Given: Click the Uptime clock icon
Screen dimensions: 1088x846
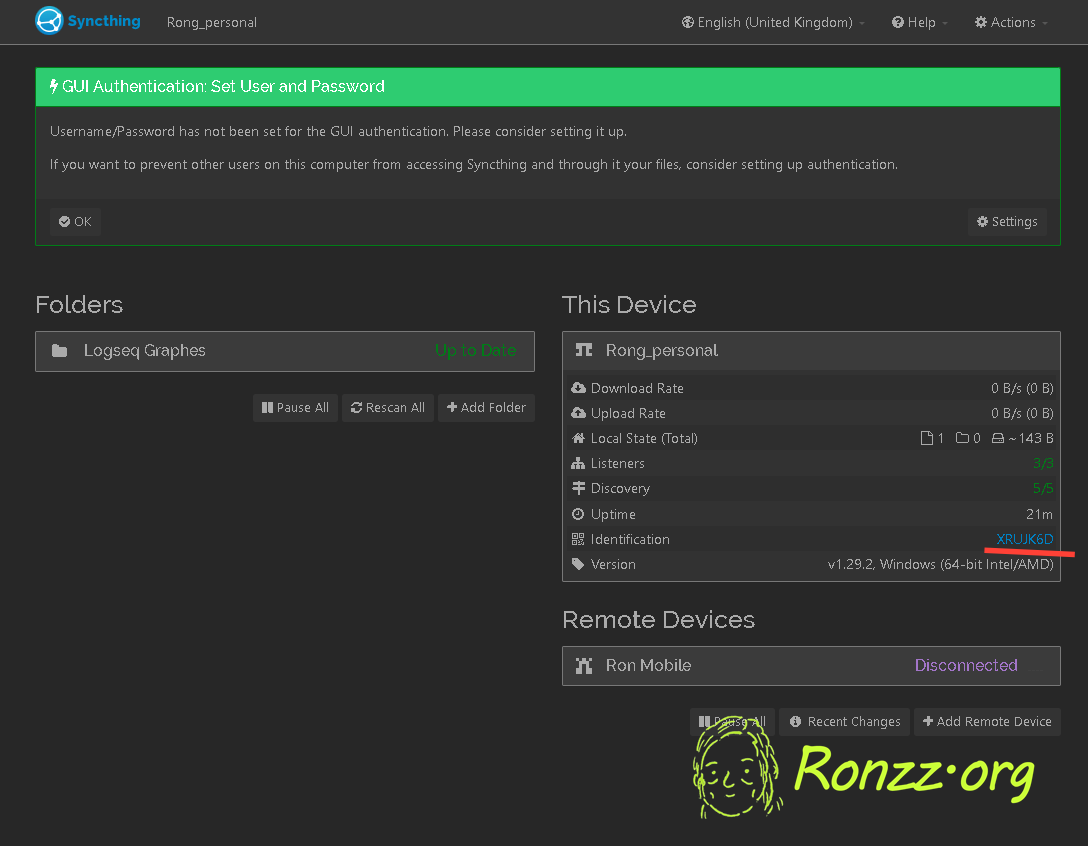Looking at the screenshot, I should point(578,514).
